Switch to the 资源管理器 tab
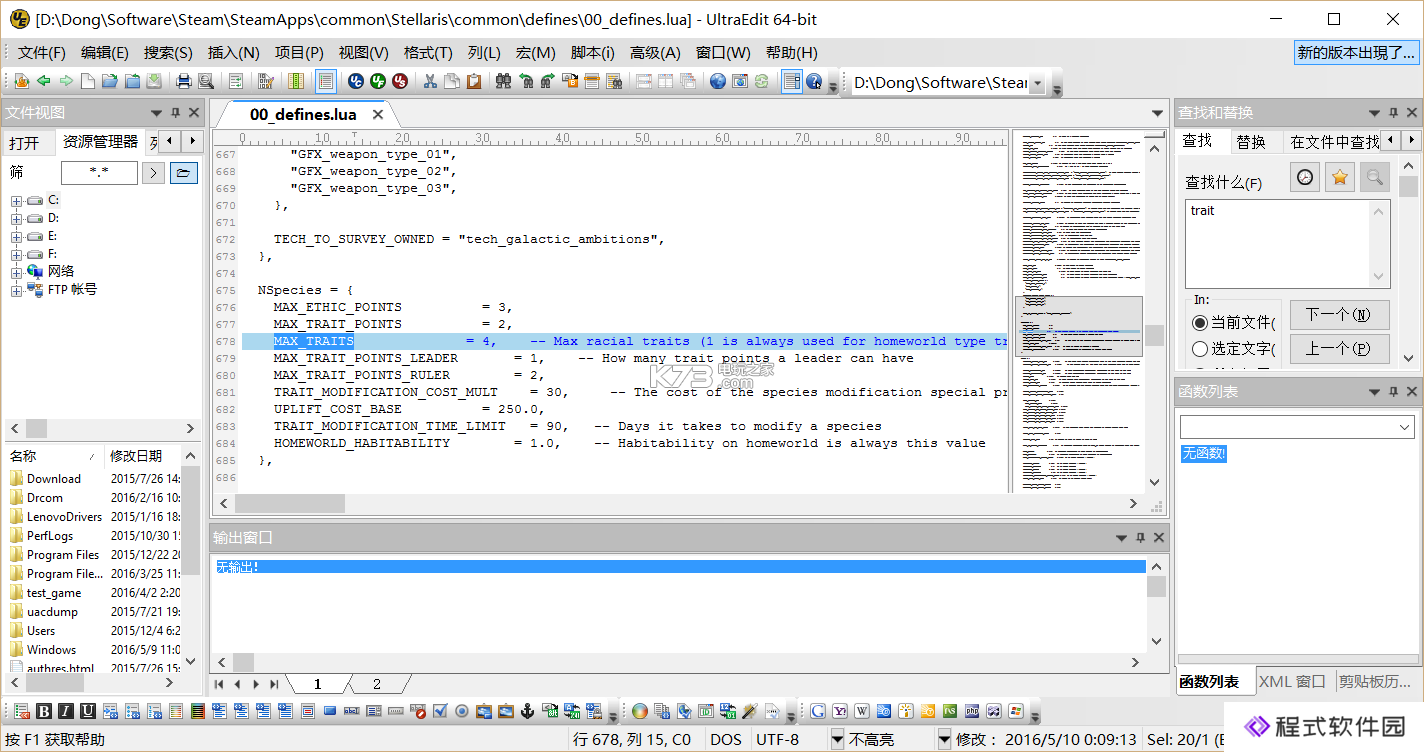Image resolution: width=1424 pixels, height=752 pixels. (100, 142)
